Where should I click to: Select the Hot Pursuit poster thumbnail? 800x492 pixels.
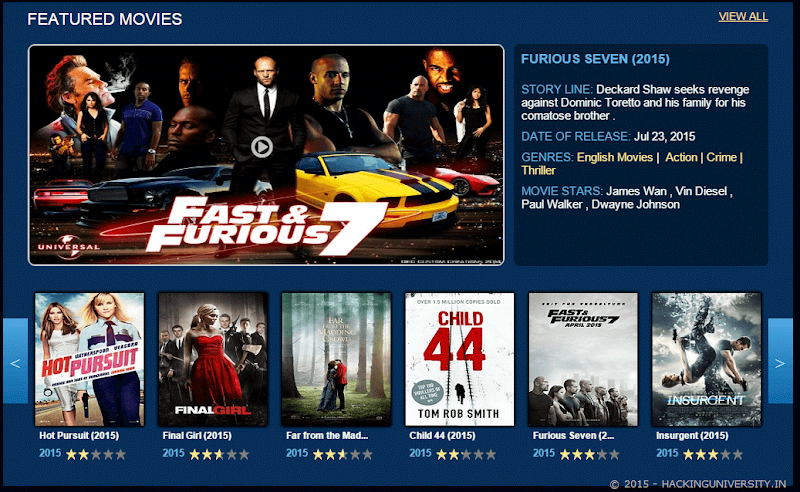pyautogui.click(x=89, y=359)
